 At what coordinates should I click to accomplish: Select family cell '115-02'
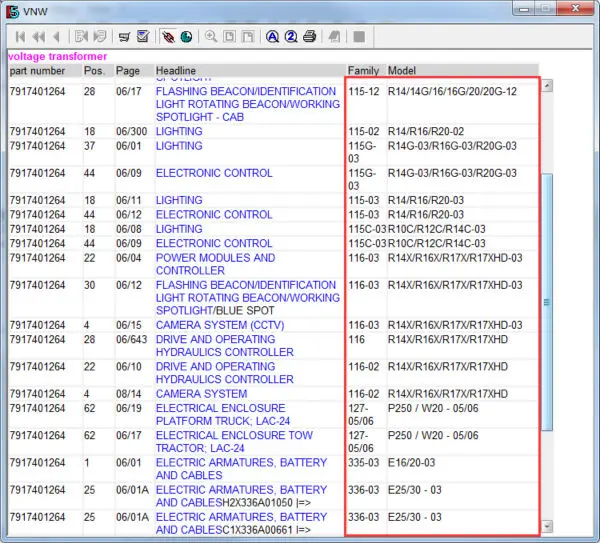(364, 131)
